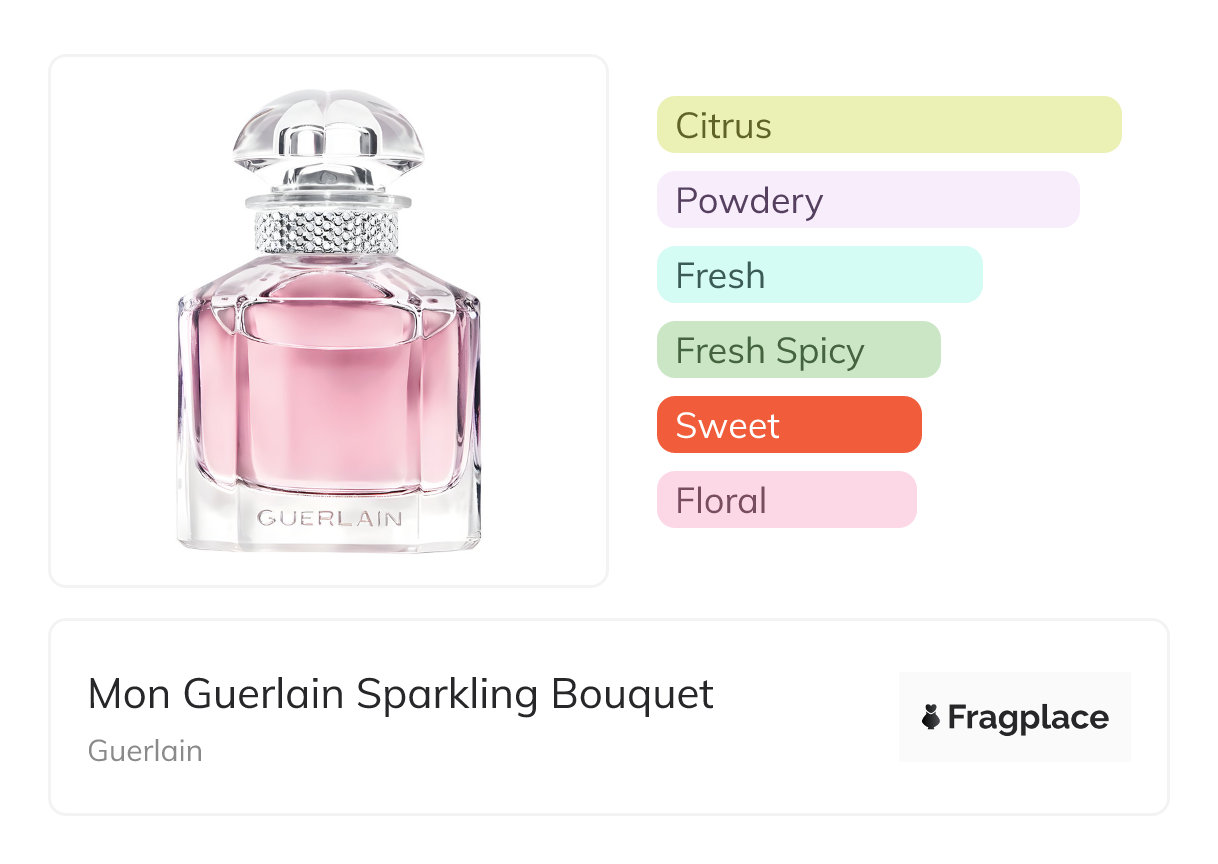Viewport: 1218px width, 864px height.
Task: Click the GUERLAIN engraving on the bottle
Action: point(329,518)
